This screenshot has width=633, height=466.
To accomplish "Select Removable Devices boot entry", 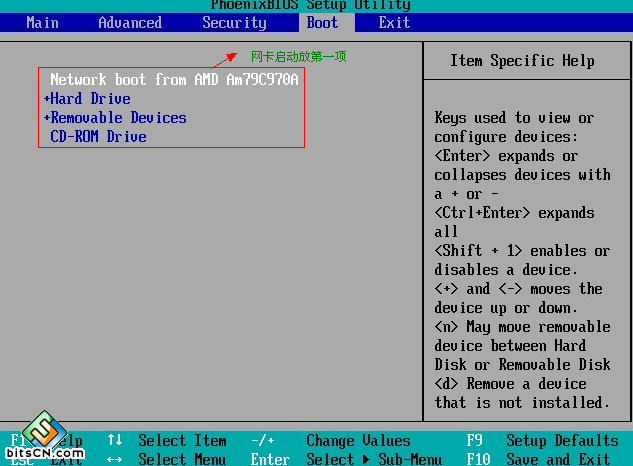I will coord(118,118).
